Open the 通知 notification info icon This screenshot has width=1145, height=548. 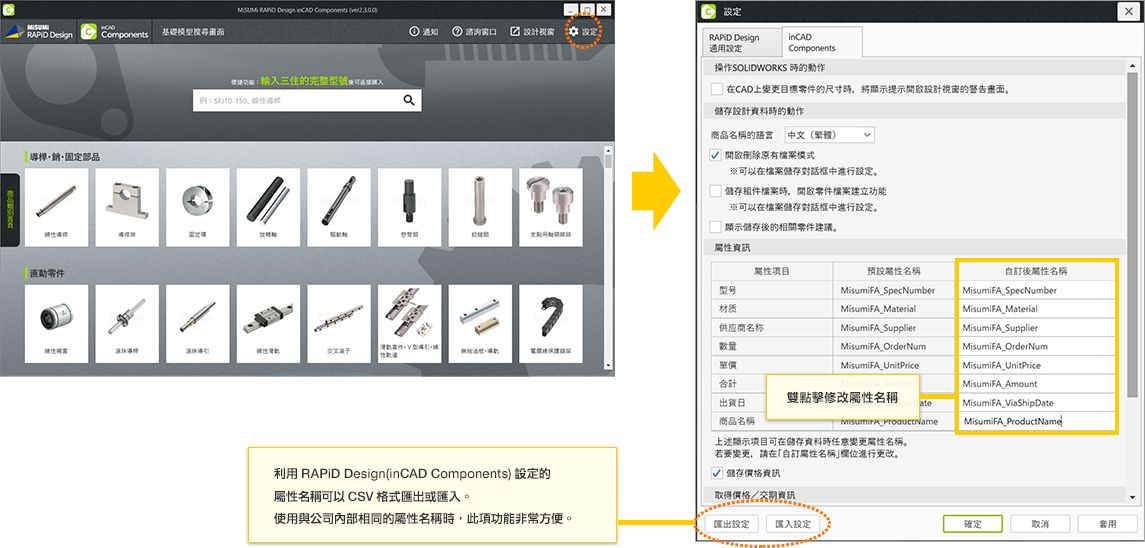413,32
